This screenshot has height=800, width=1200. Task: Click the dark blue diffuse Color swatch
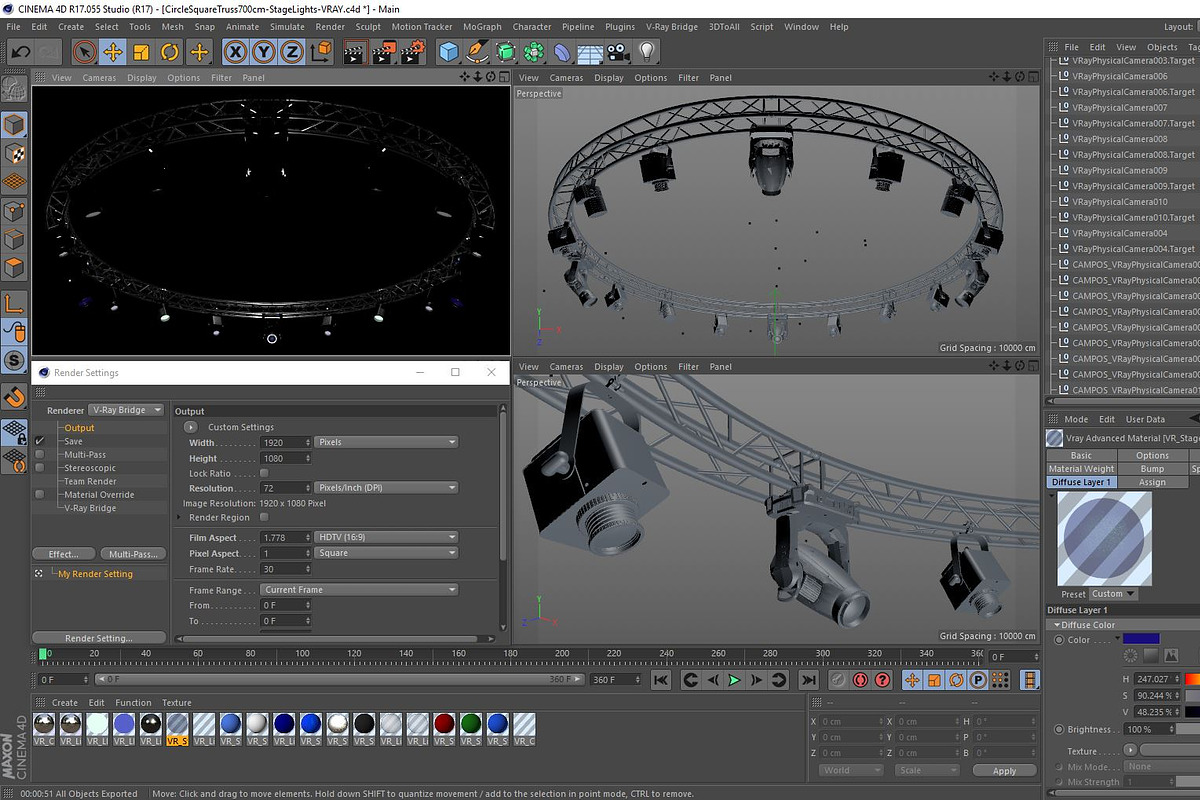click(1141, 639)
